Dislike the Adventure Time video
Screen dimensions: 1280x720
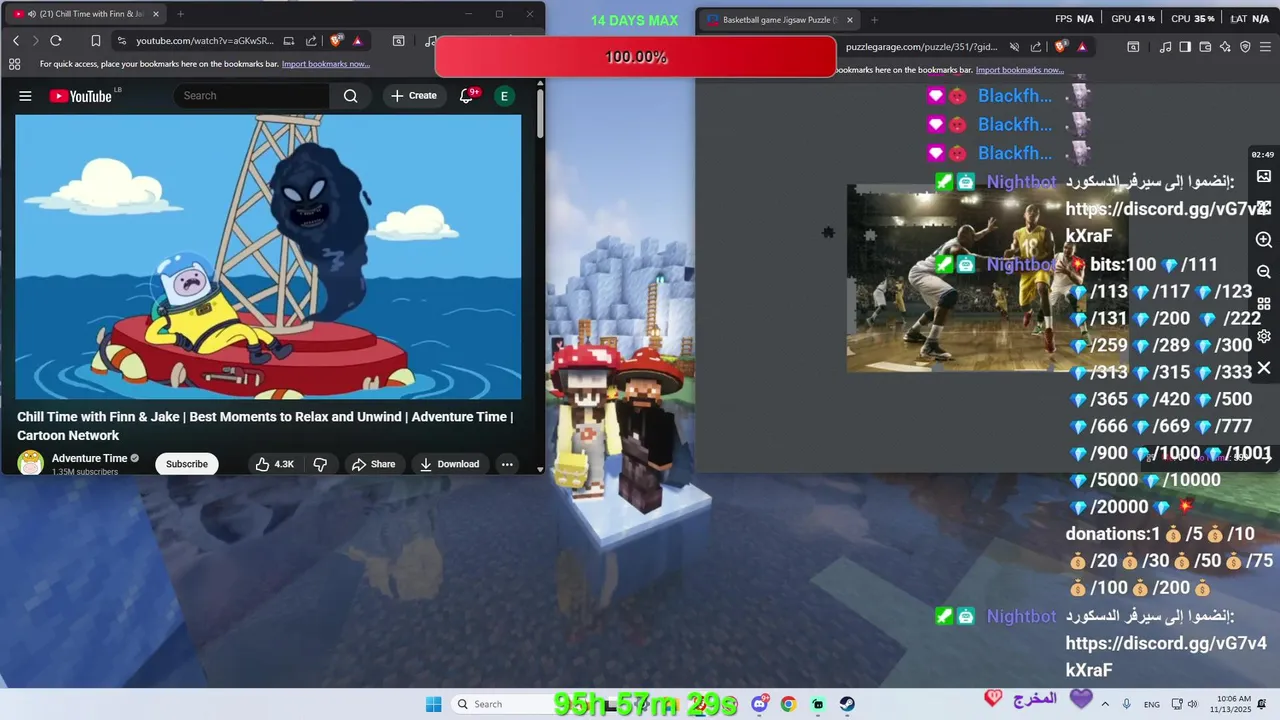coord(320,464)
